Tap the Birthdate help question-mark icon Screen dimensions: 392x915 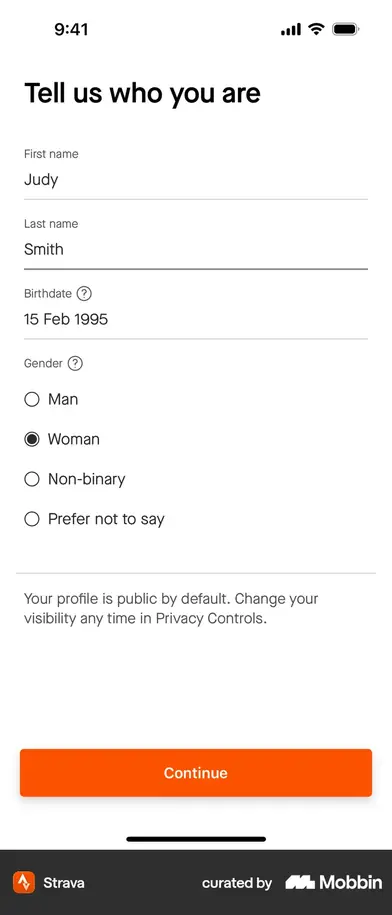(85, 294)
